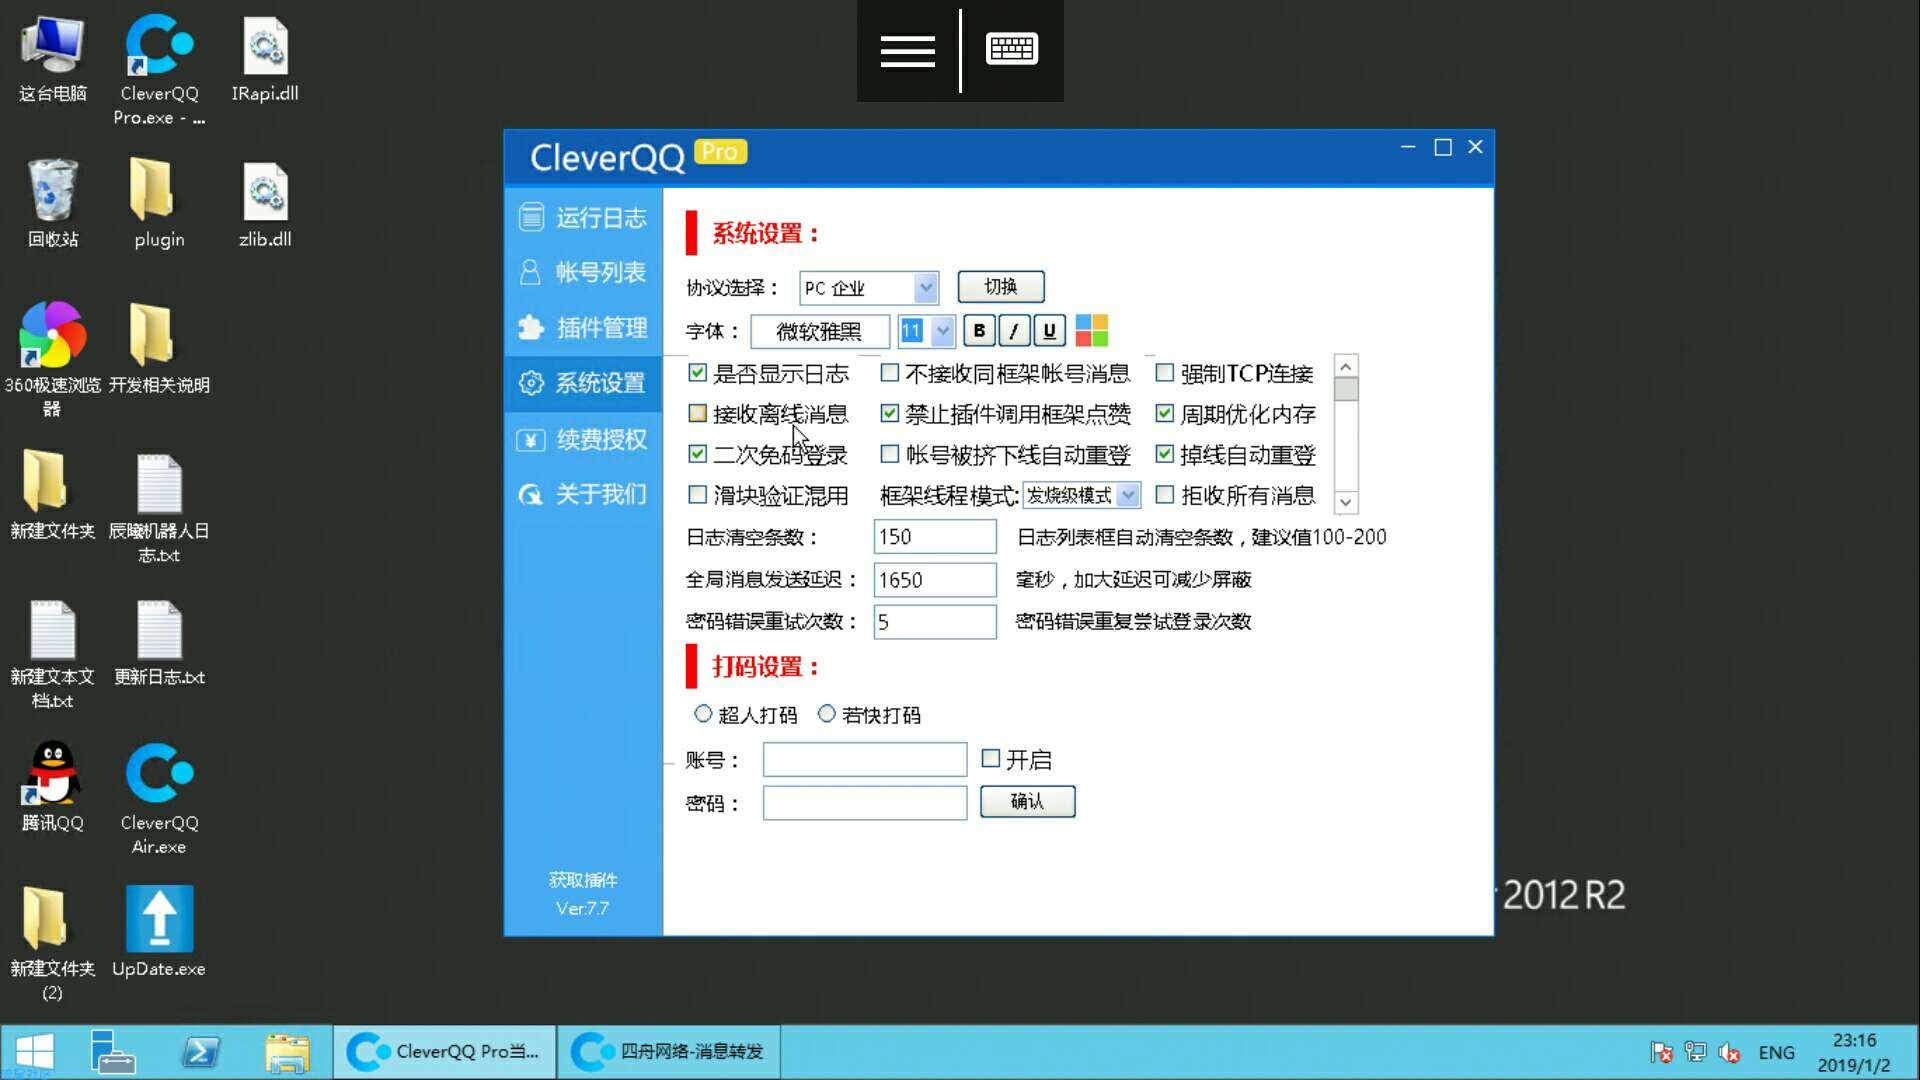Click the keyboard icon at top

coord(1012,48)
